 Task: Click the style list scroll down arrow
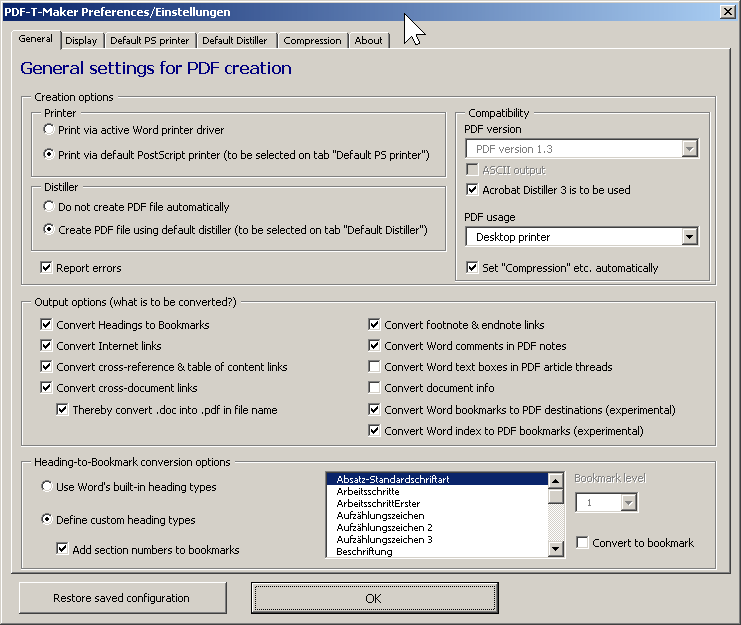click(556, 548)
